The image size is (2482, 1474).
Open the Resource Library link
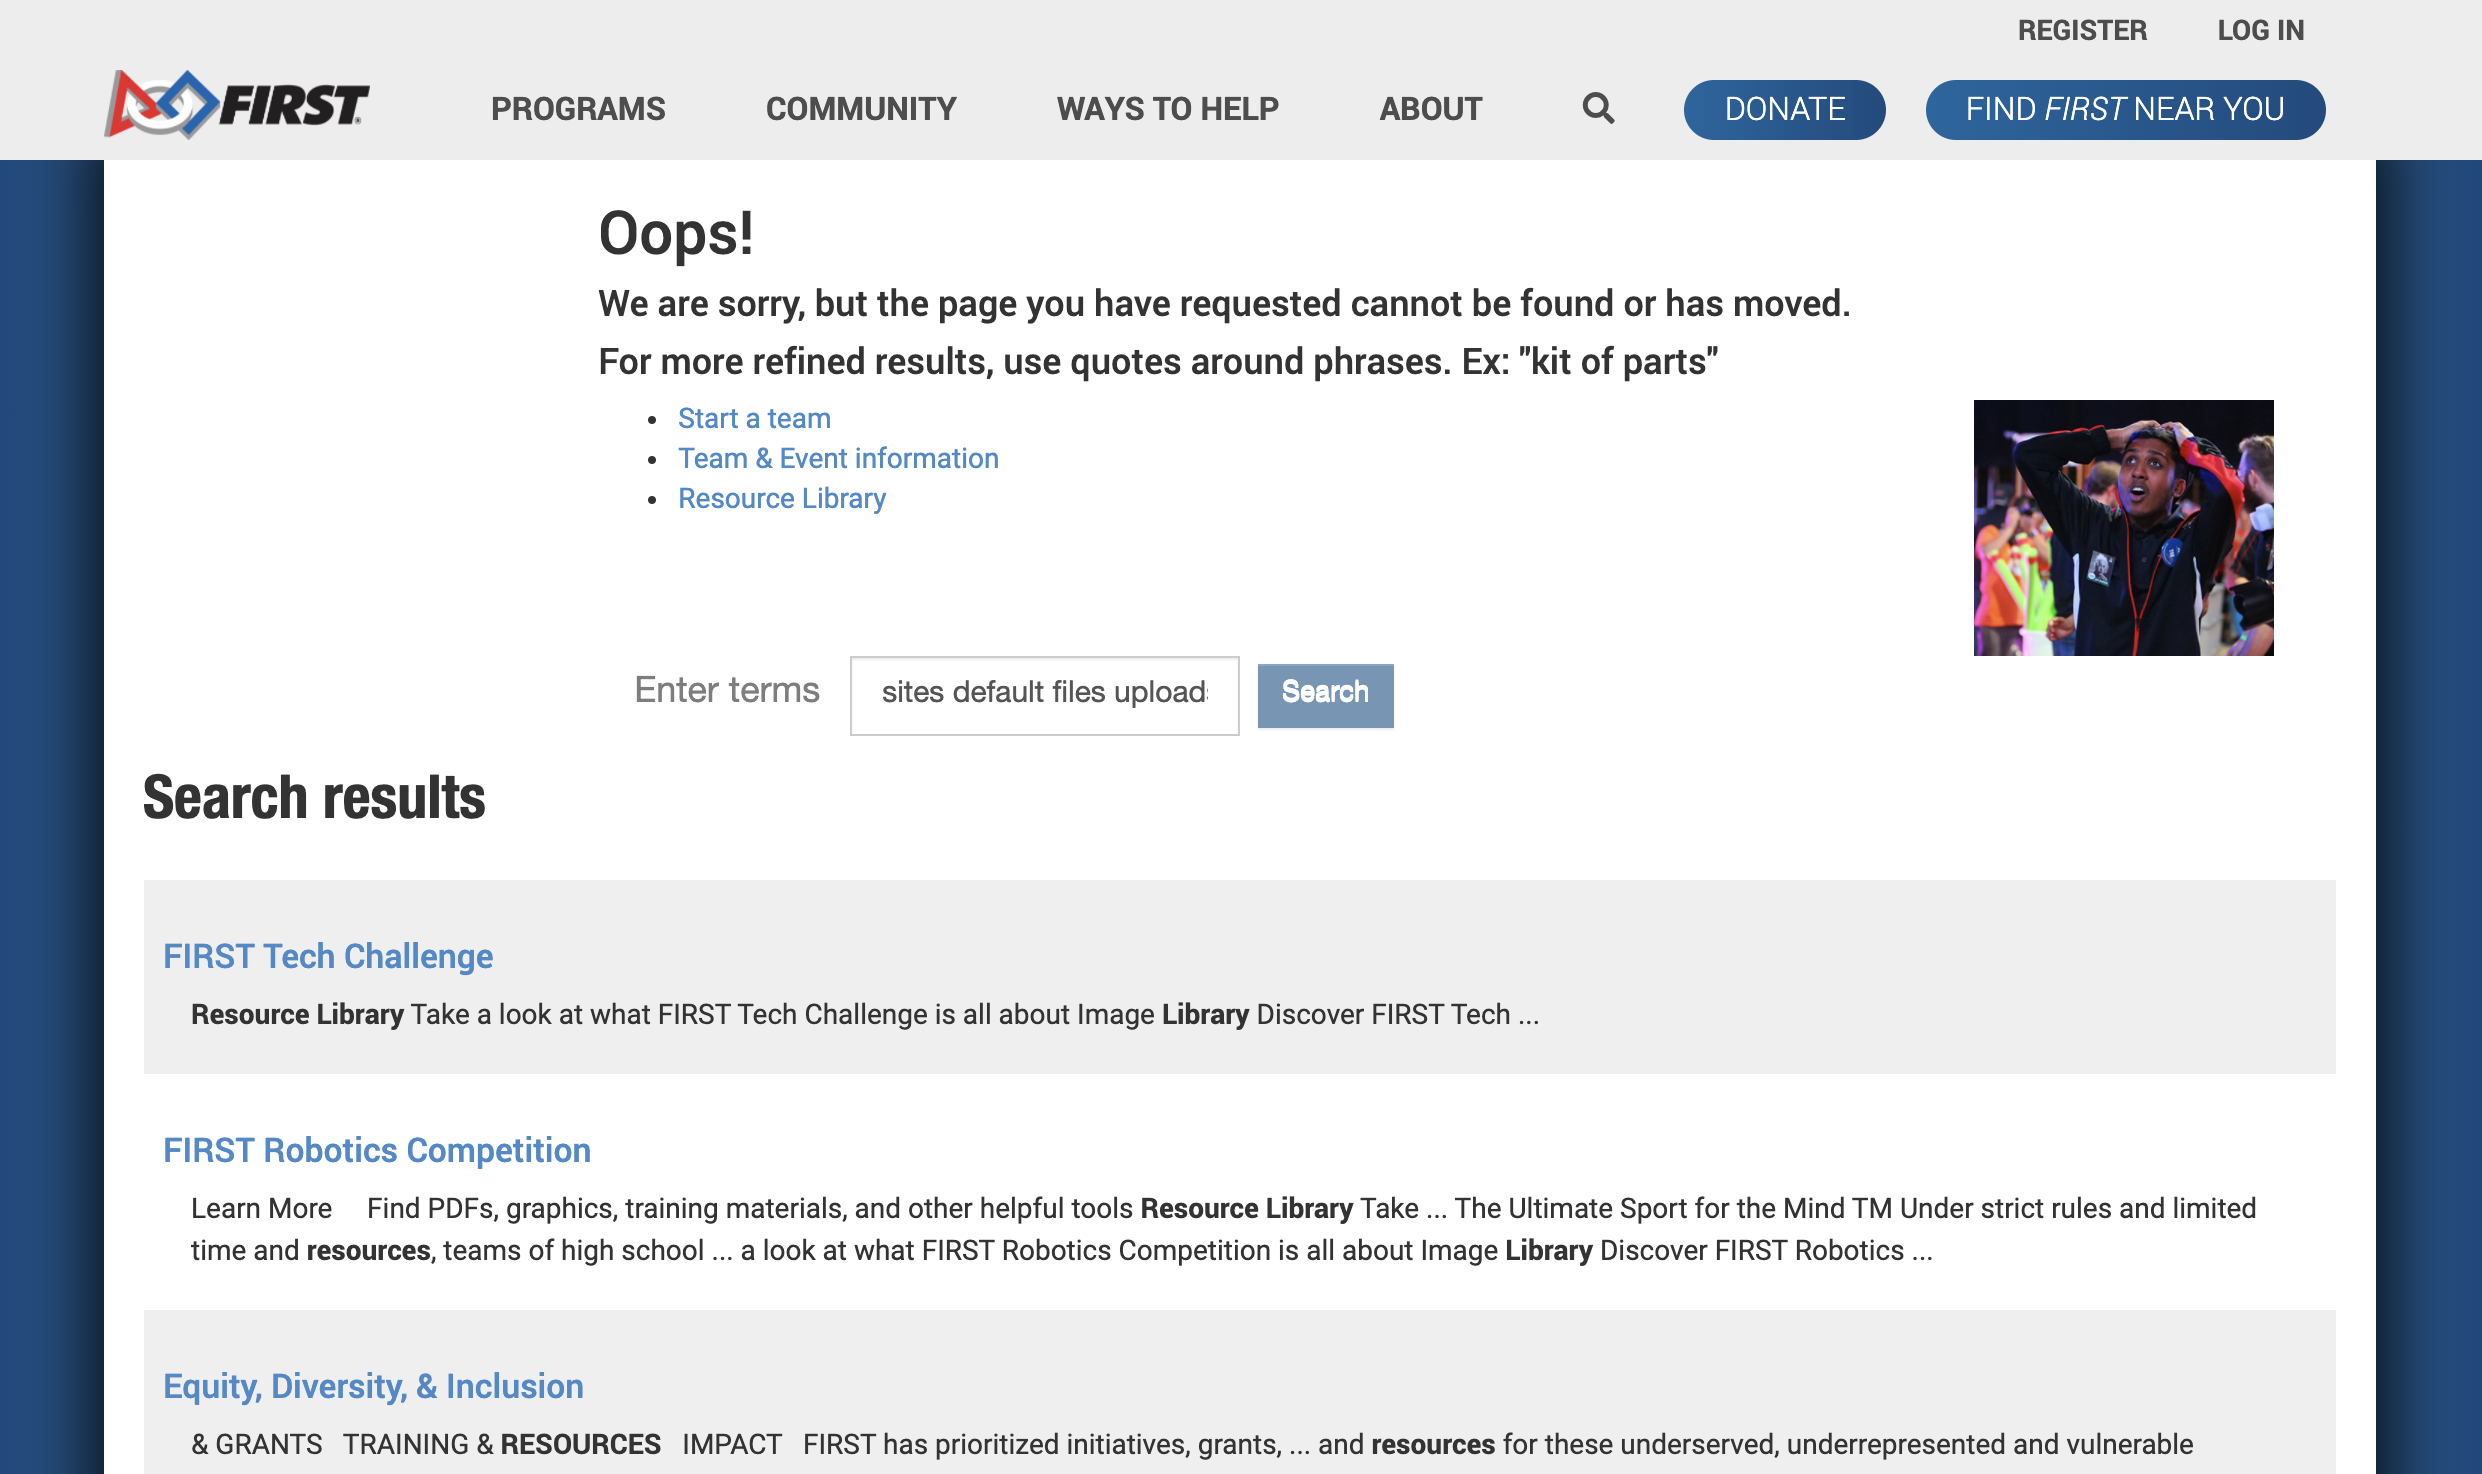coord(782,498)
